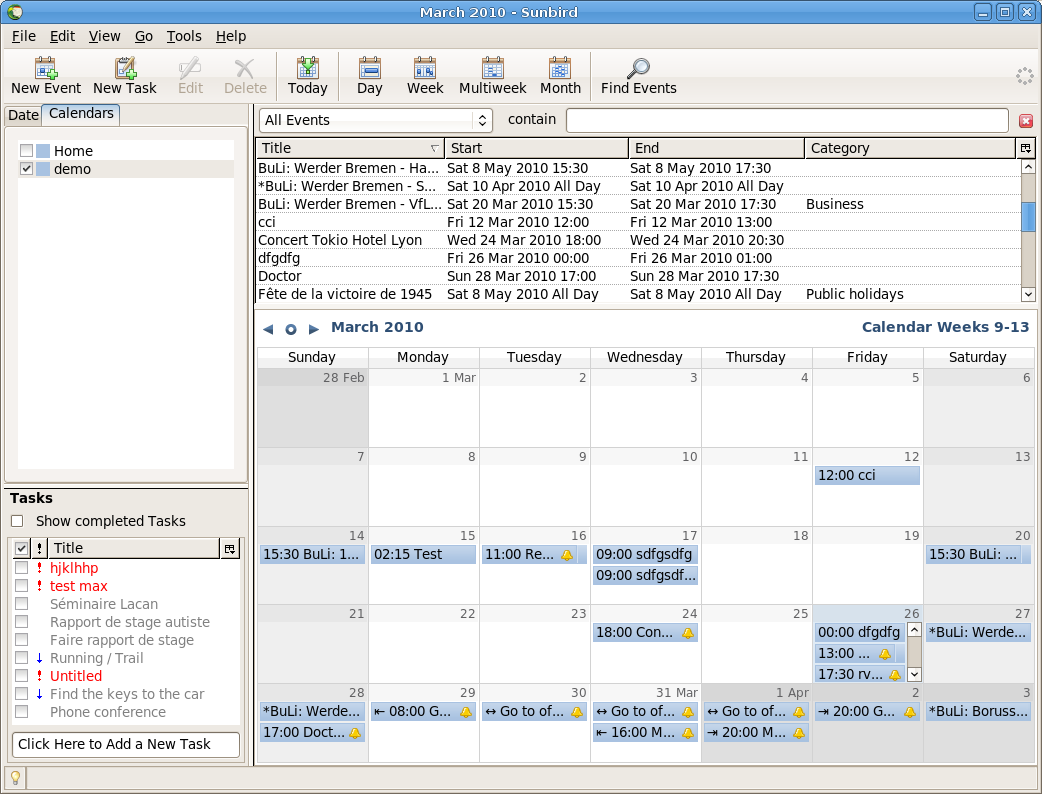
Task: Switch to the Date tab
Action: tap(23, 115)
